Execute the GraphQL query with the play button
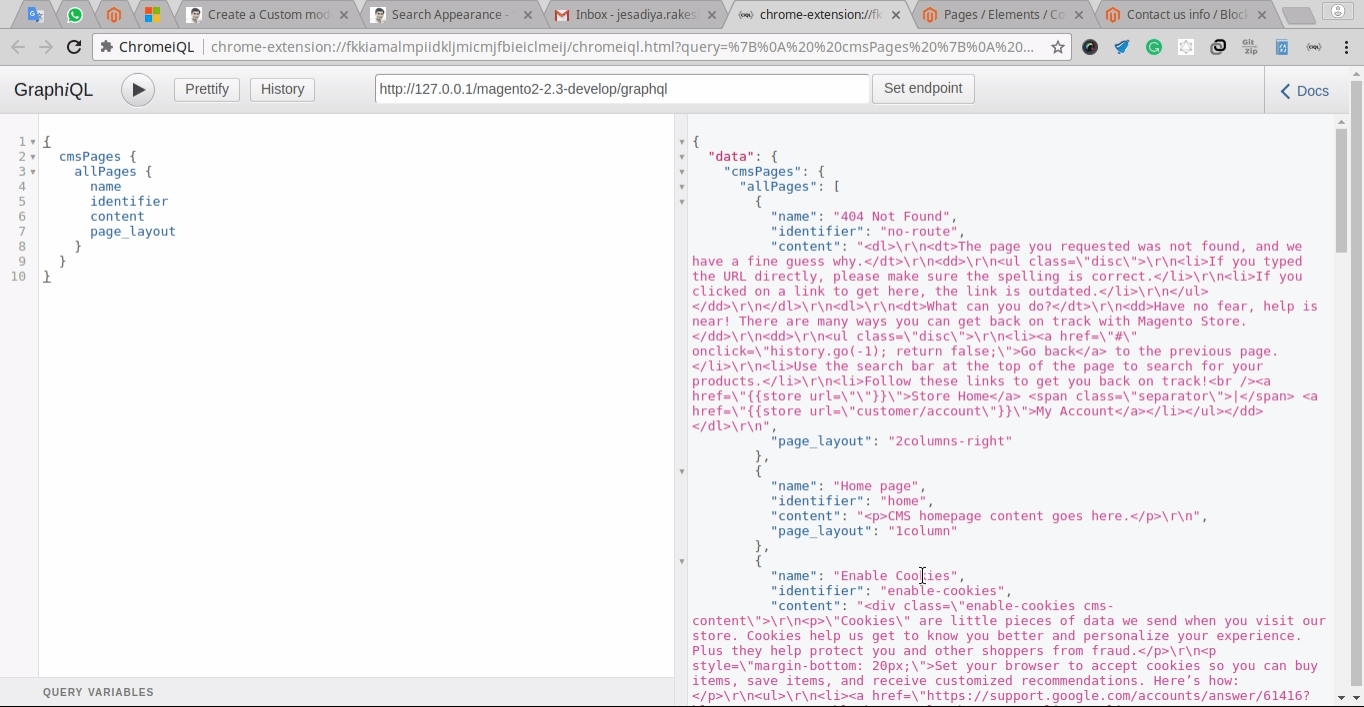 [x=138, y=89]
